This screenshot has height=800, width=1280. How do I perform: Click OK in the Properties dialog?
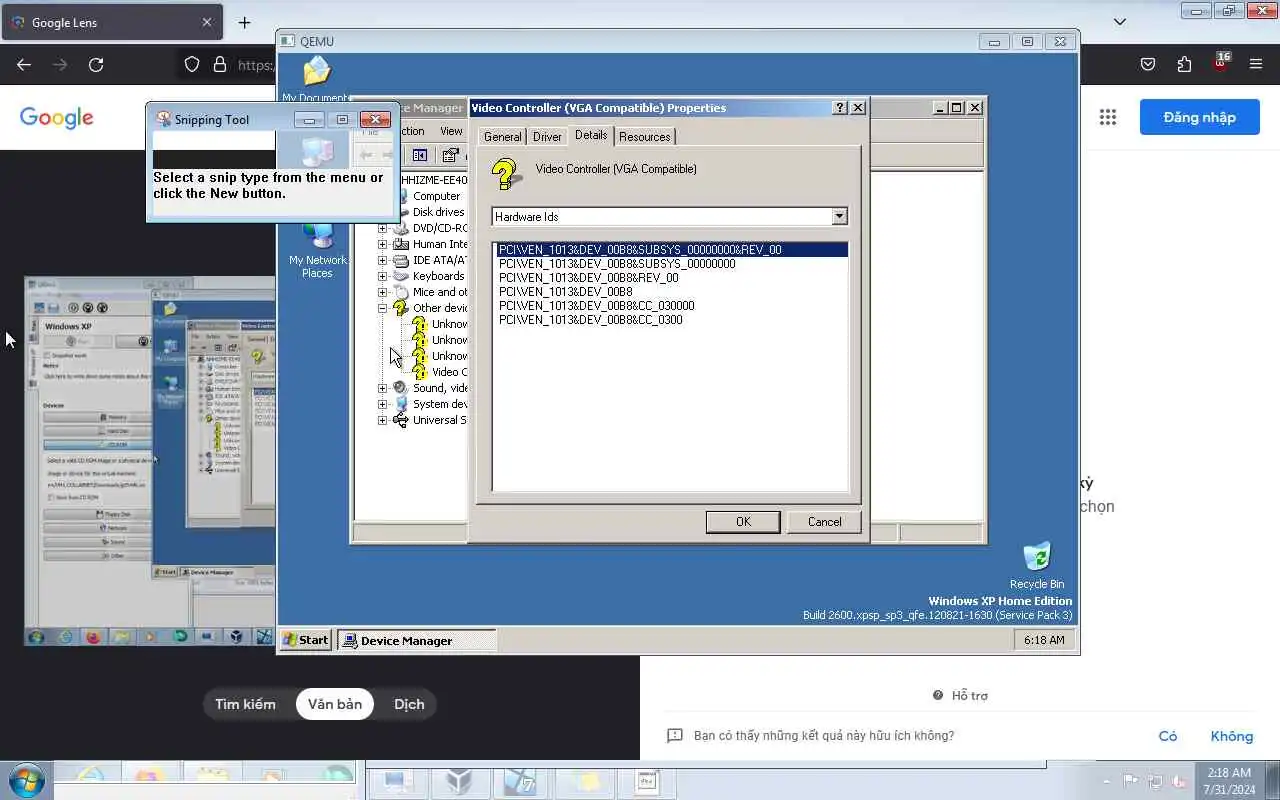click(743, 522)
